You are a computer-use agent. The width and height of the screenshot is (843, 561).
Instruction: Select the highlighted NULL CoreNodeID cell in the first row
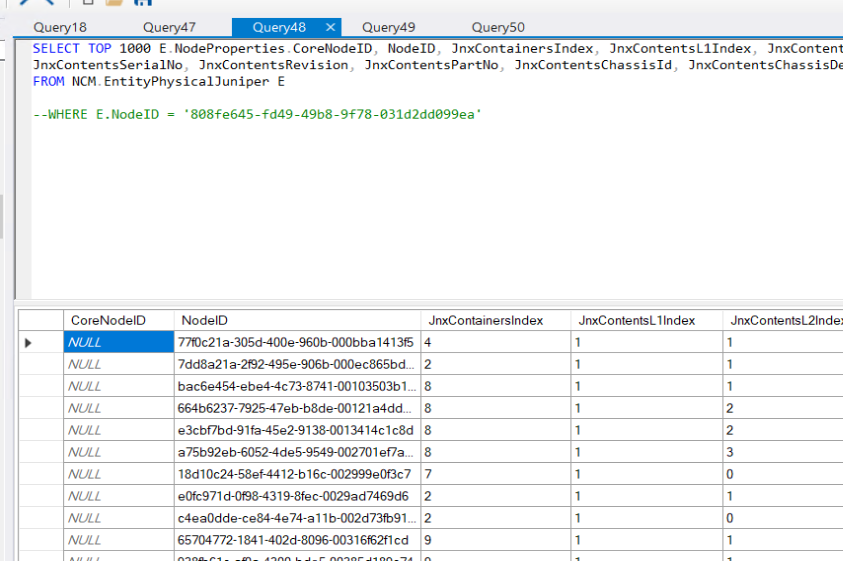119,342
